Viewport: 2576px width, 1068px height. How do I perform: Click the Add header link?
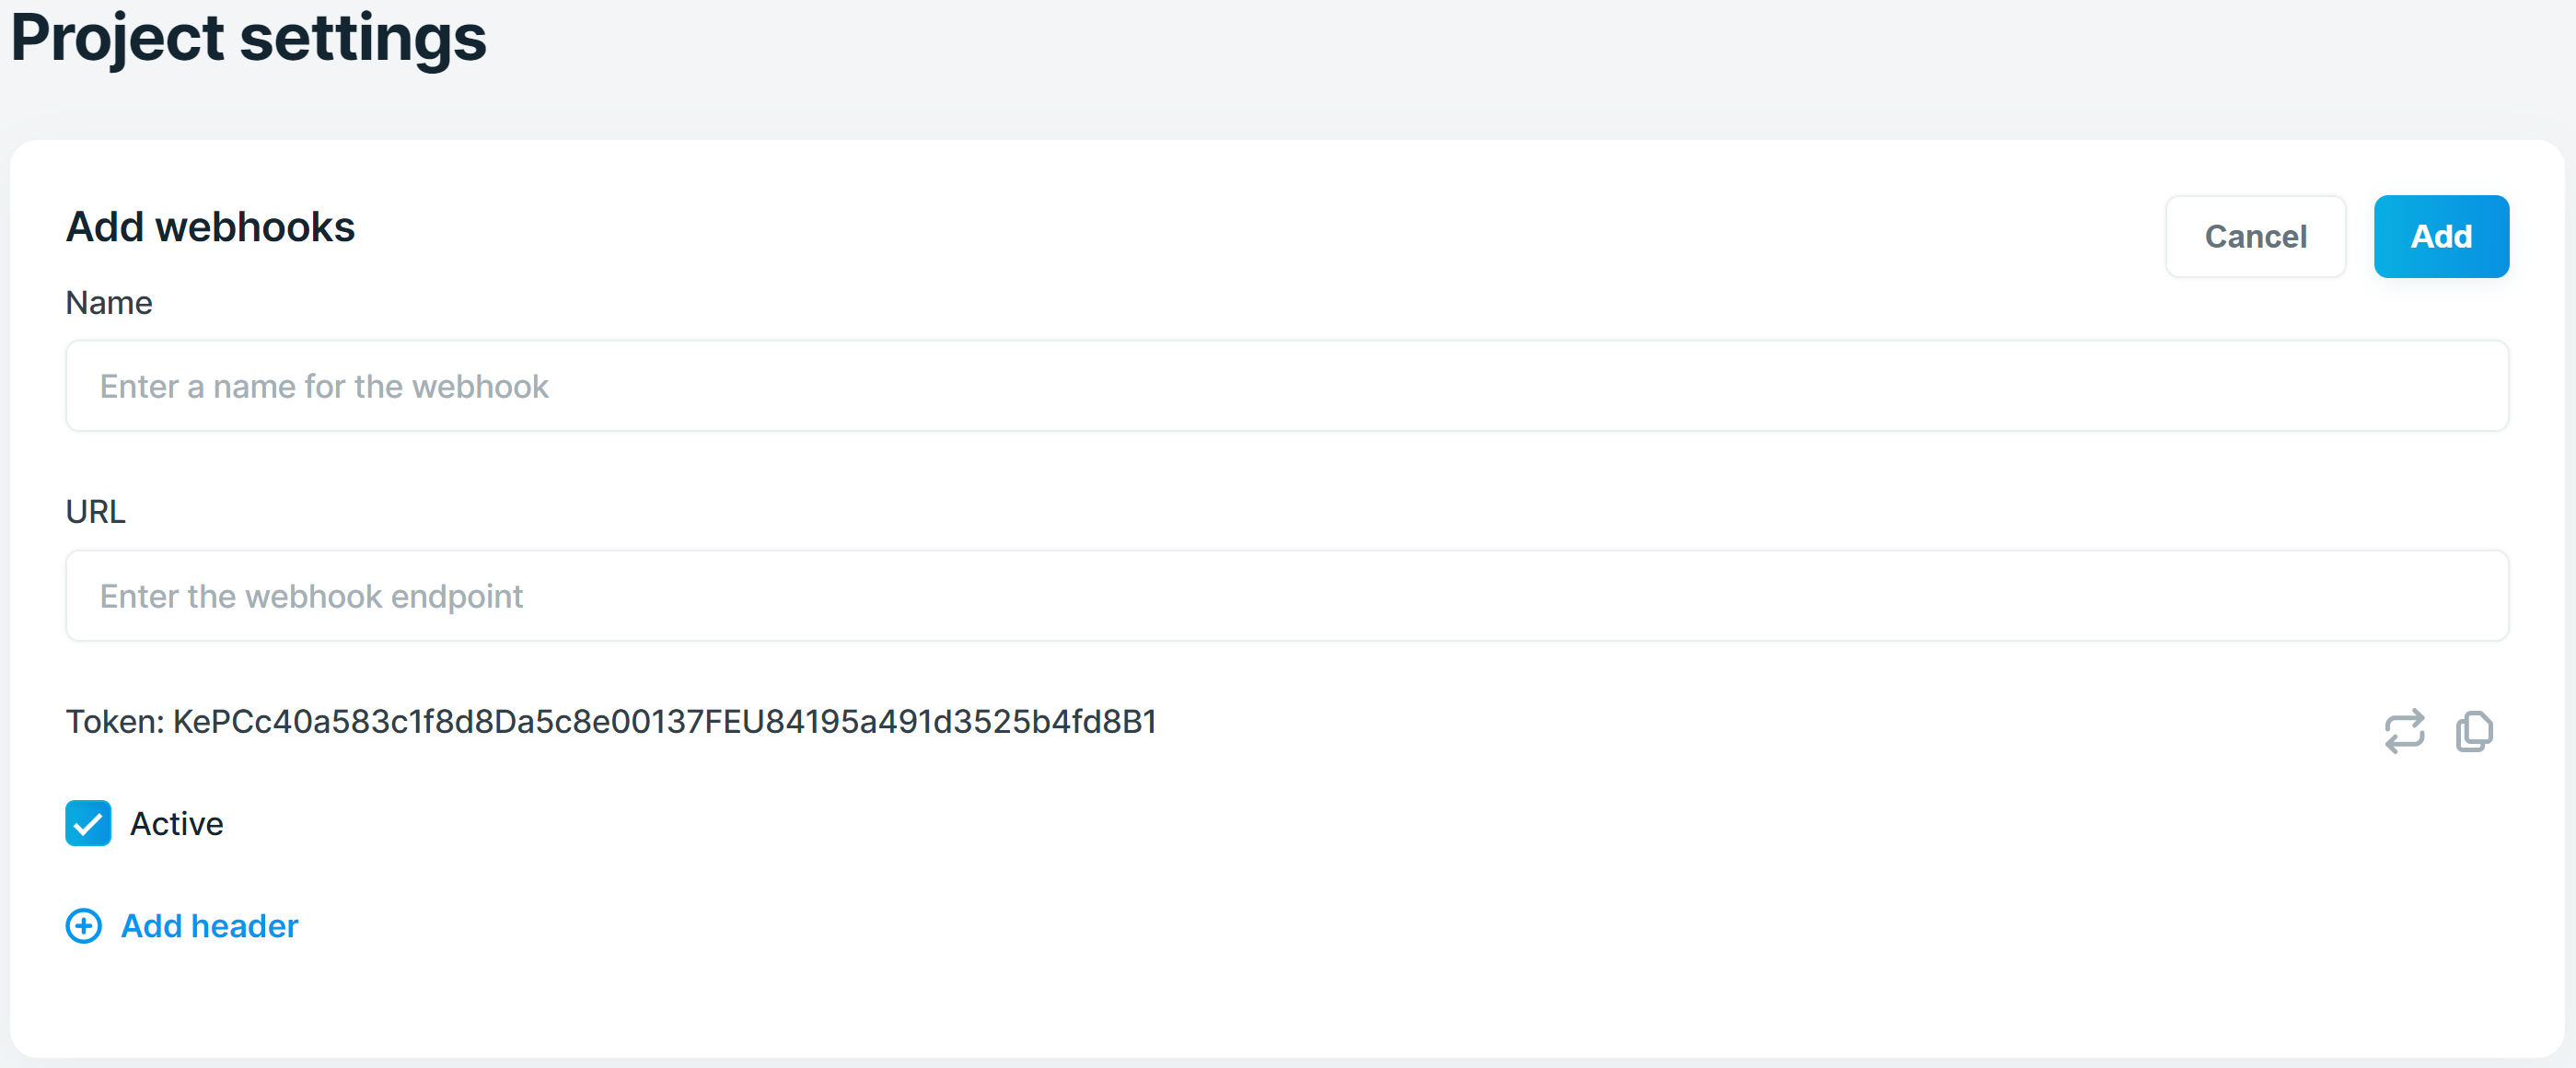tap(209, 926)
